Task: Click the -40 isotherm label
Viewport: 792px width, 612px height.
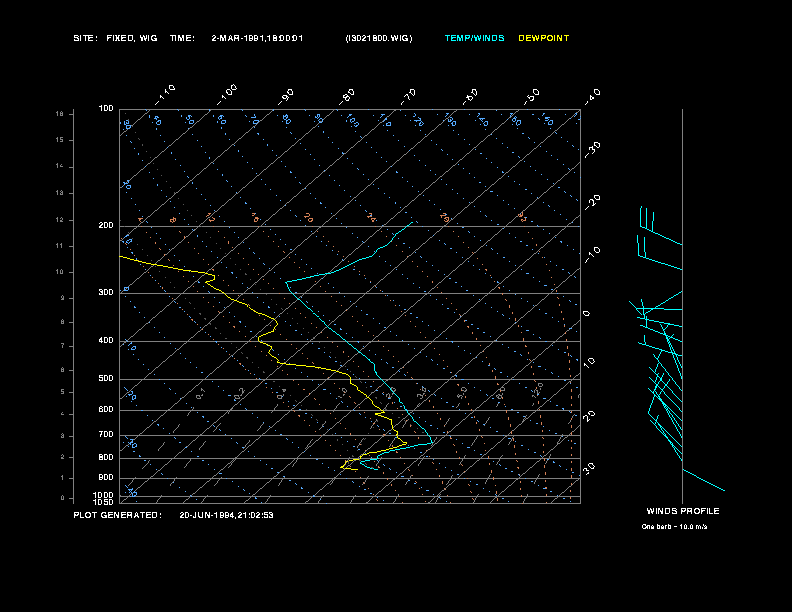Action: (592, 97)
